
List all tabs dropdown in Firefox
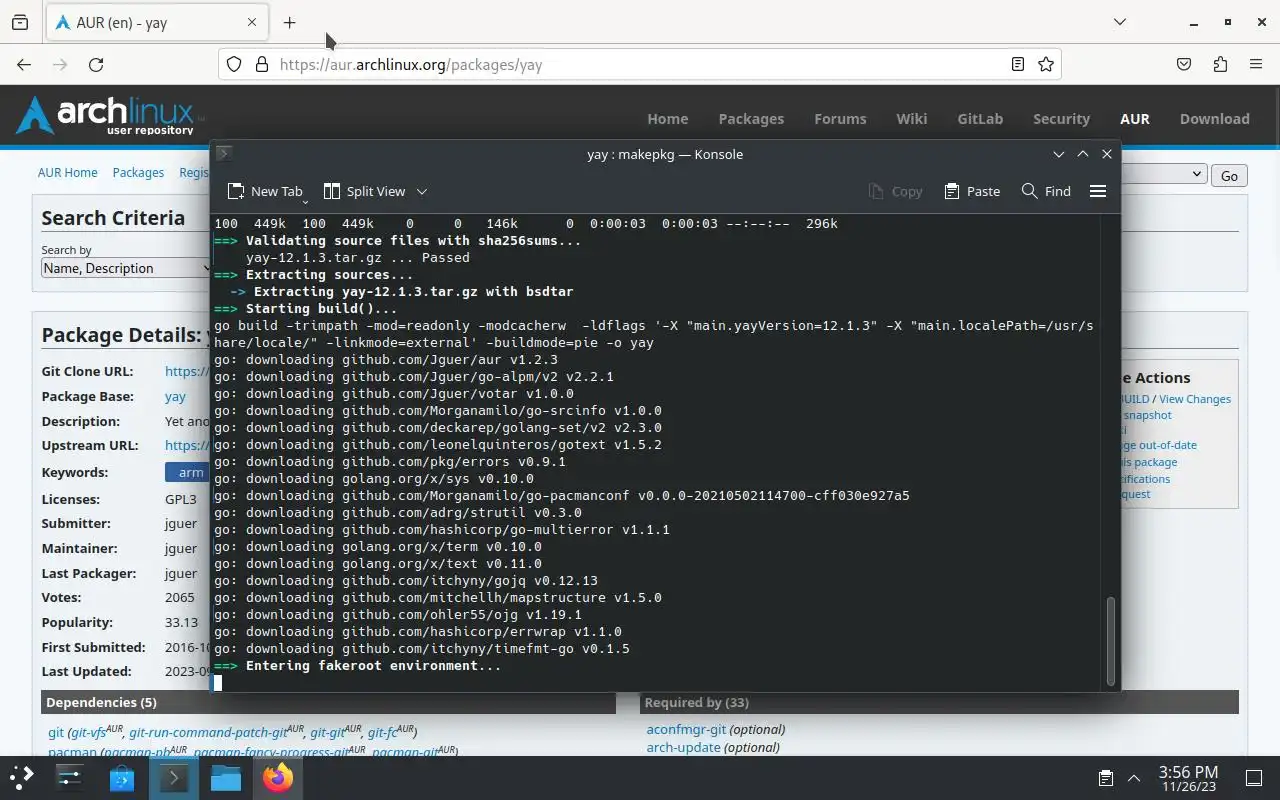click(x=1120, y=22)
